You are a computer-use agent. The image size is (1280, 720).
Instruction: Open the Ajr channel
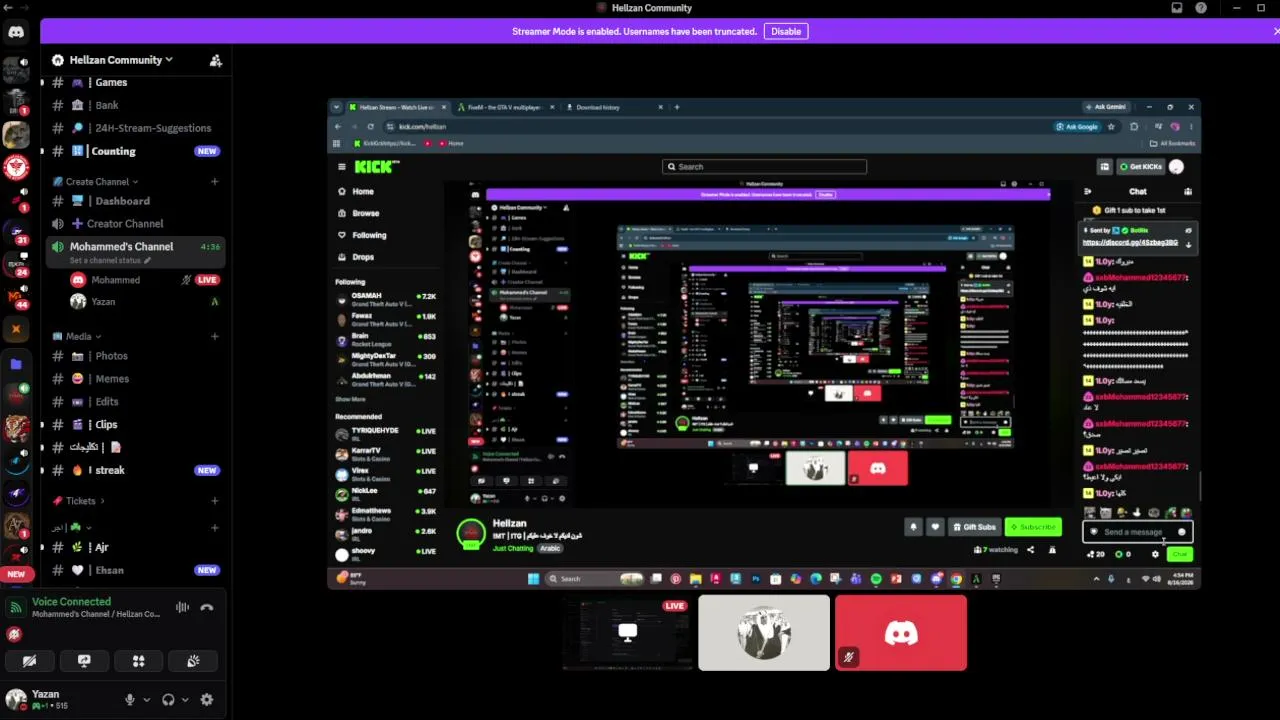point(135,548)
